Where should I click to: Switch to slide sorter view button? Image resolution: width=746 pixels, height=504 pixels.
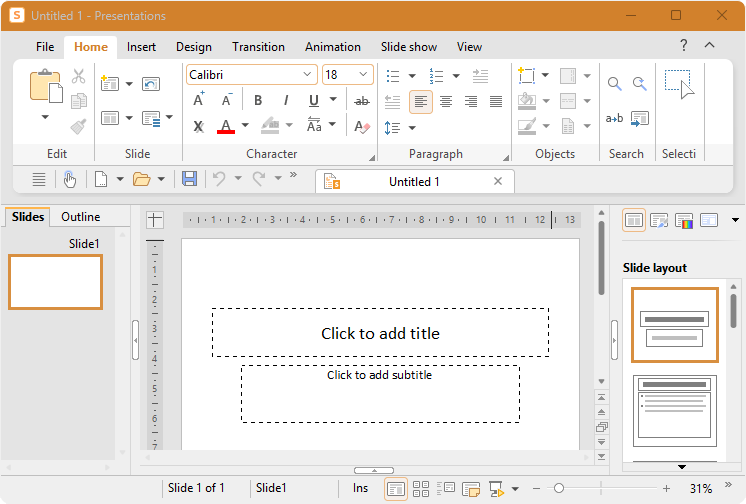click(x=421, y=489)
